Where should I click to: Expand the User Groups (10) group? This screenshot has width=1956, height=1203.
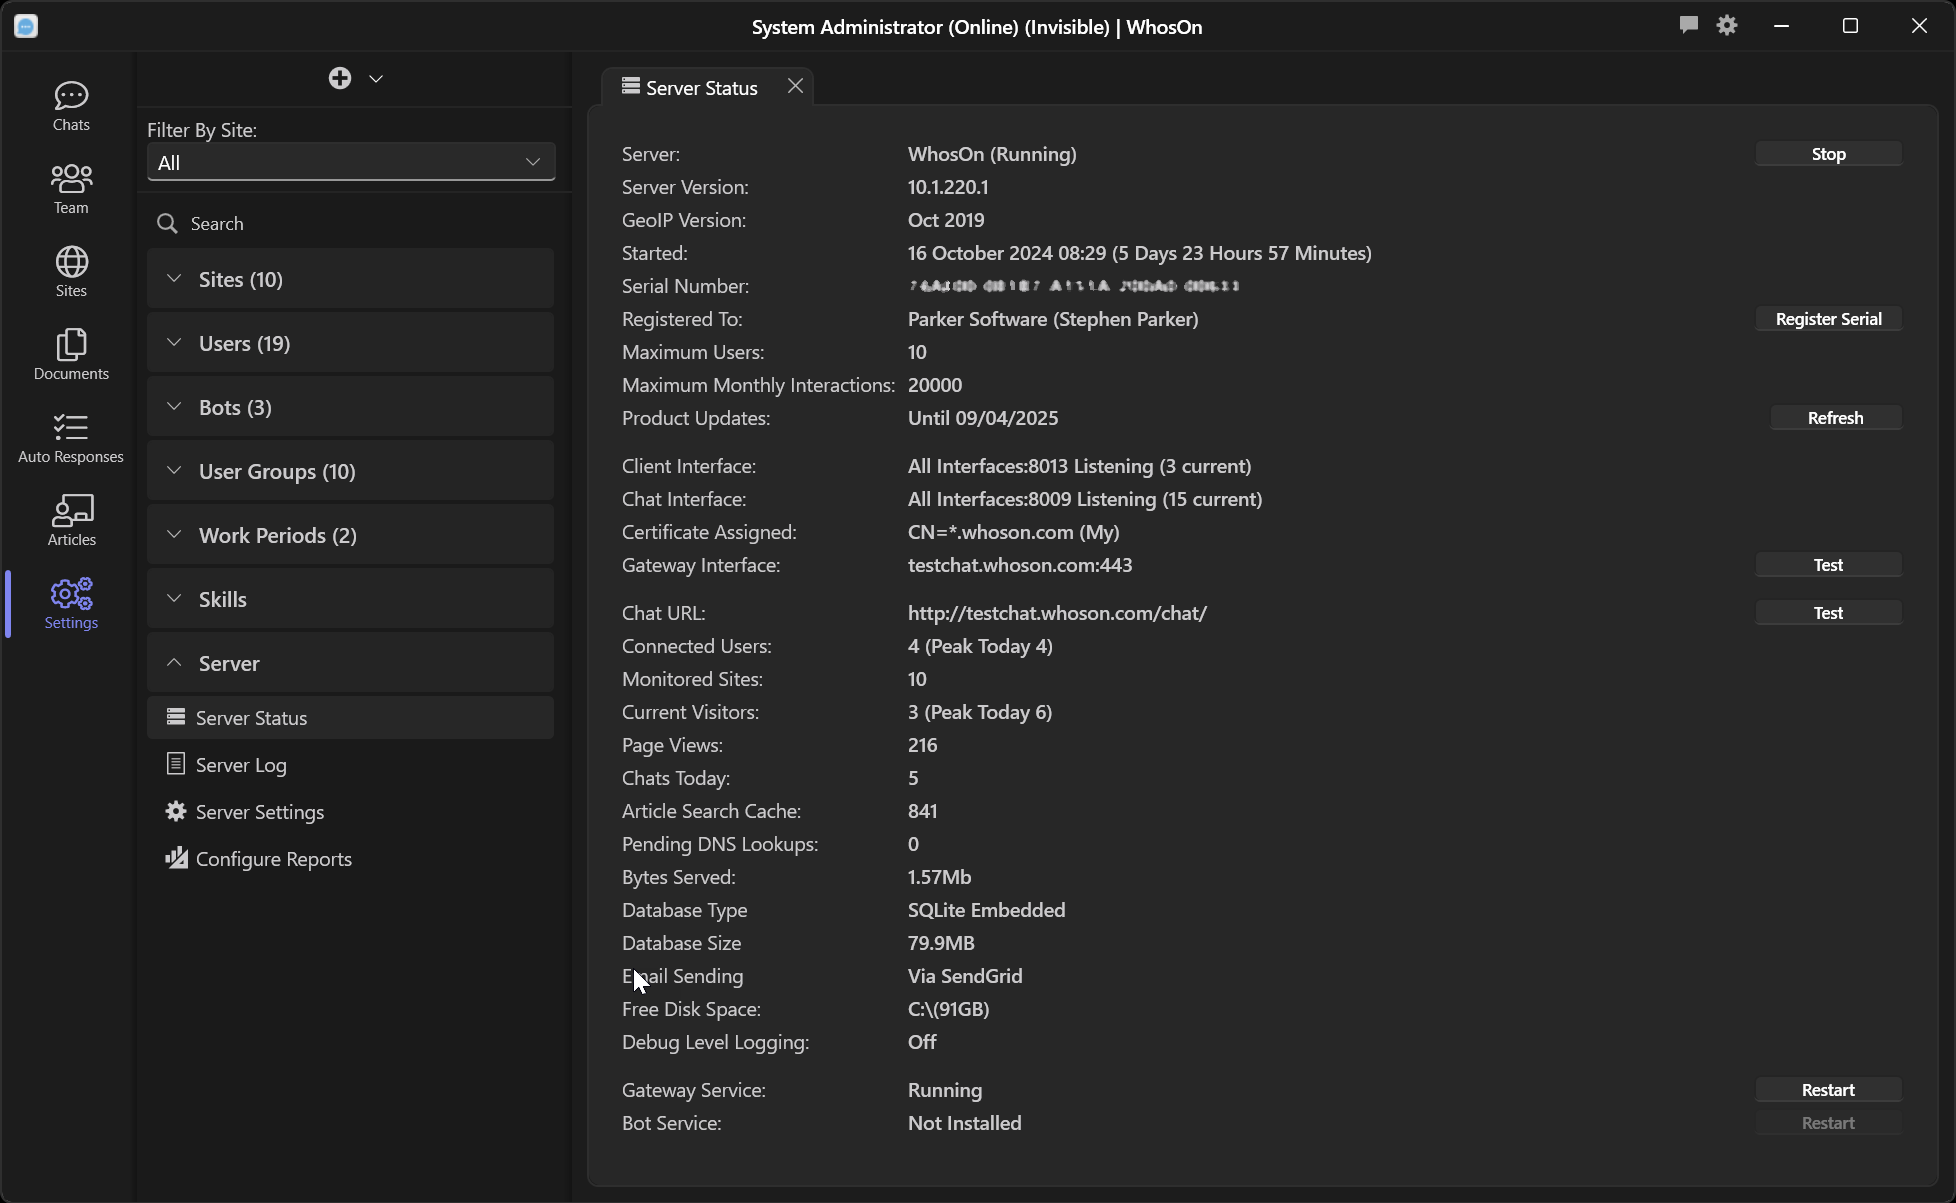click(x=351, y=471)
